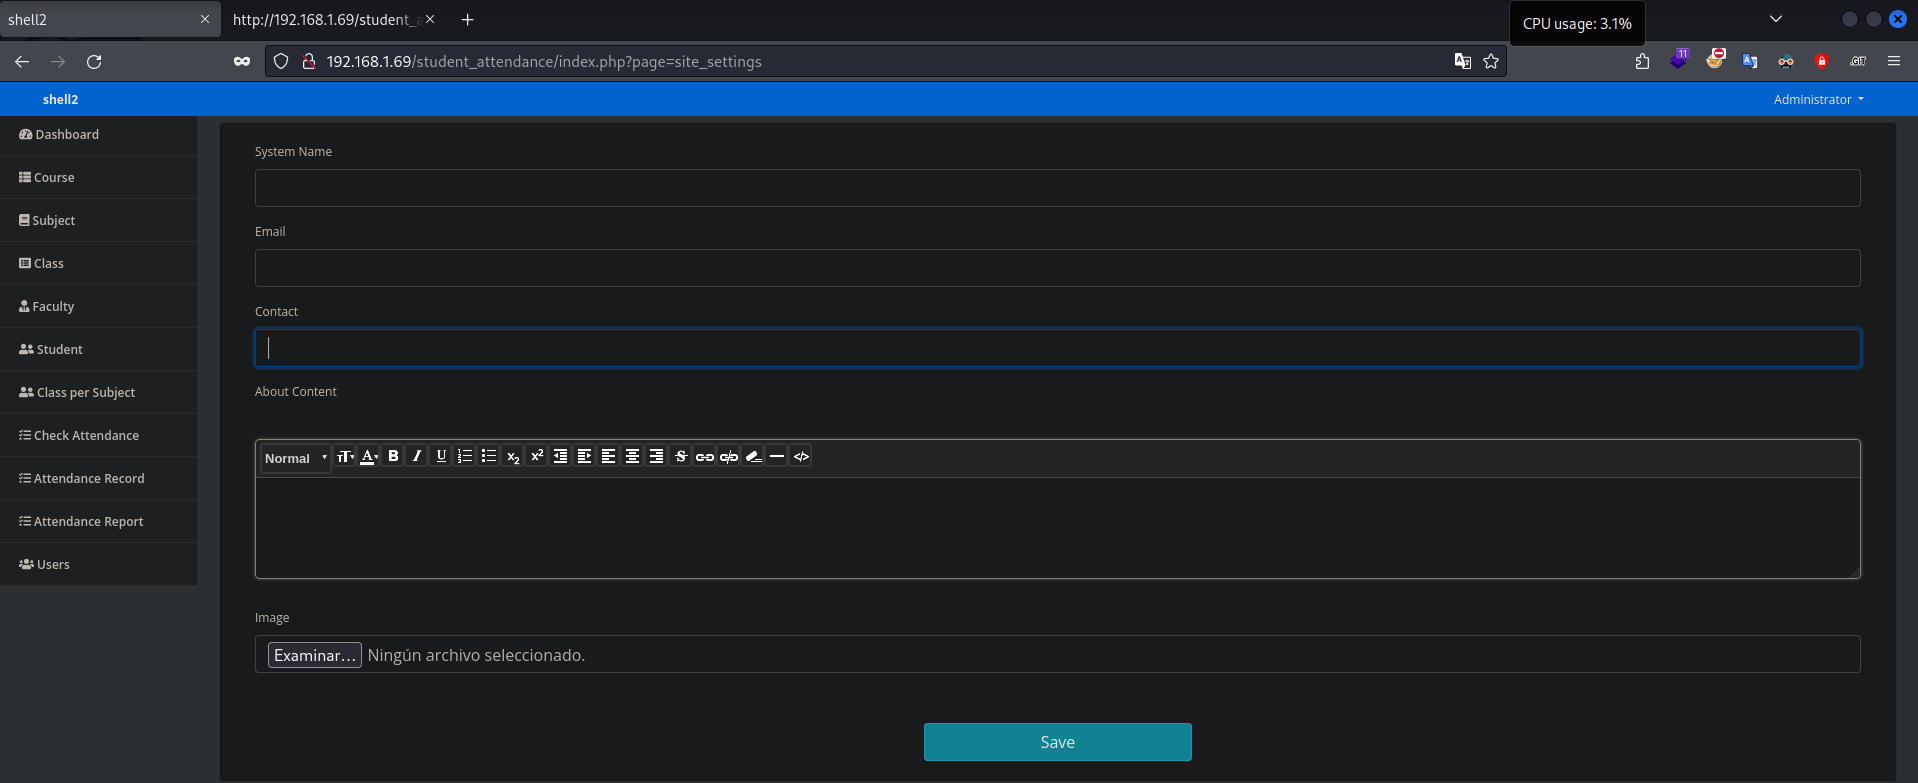This screenshot has width=1918, height=783.
Task: Toggle subscript formatting
Action: 513,456
